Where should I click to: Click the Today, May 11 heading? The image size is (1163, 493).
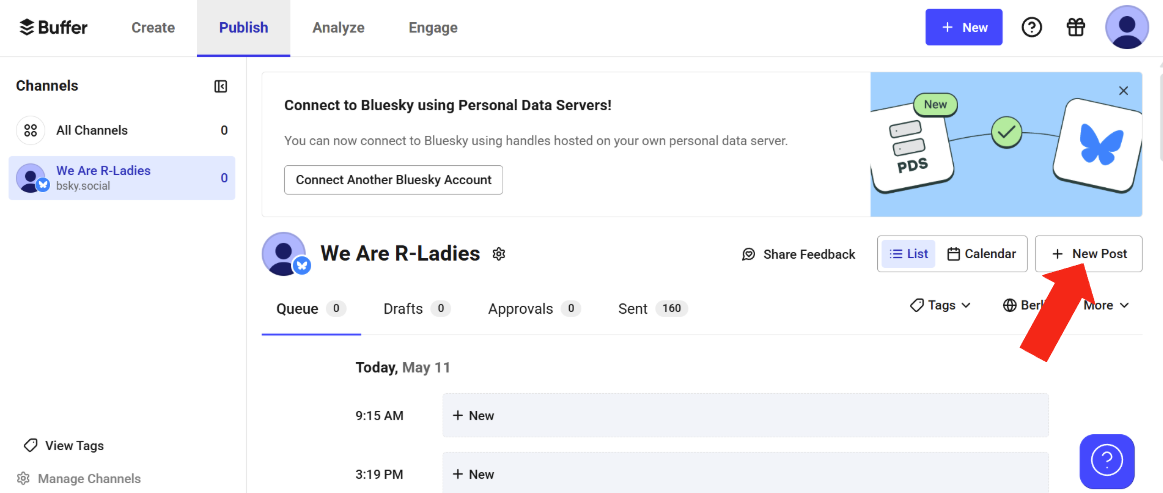[x=403, y=367]
